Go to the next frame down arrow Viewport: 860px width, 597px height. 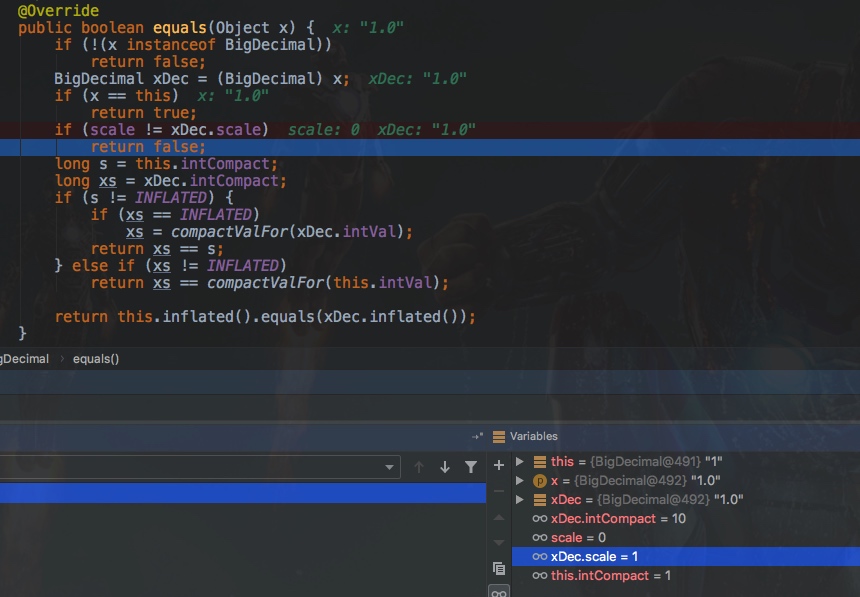pyautogui.click(x=445, y=467)
